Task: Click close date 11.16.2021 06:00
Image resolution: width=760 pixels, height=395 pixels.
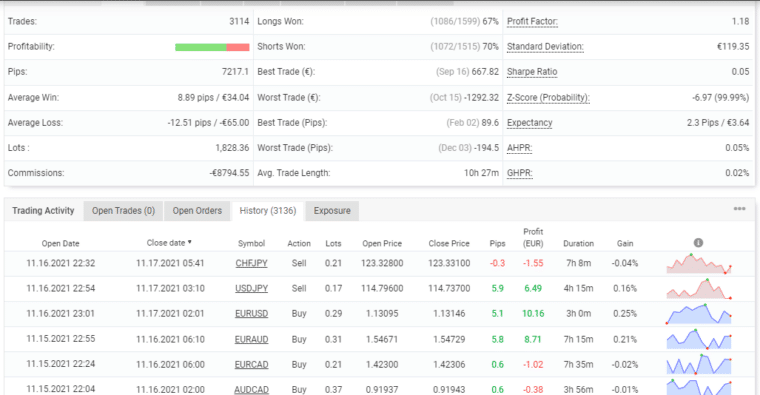Action: tap(170, 364)
